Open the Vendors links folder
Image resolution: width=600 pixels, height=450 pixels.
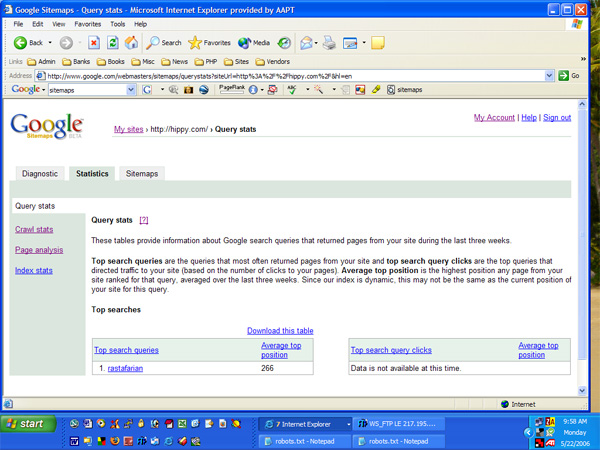(273, 62)
